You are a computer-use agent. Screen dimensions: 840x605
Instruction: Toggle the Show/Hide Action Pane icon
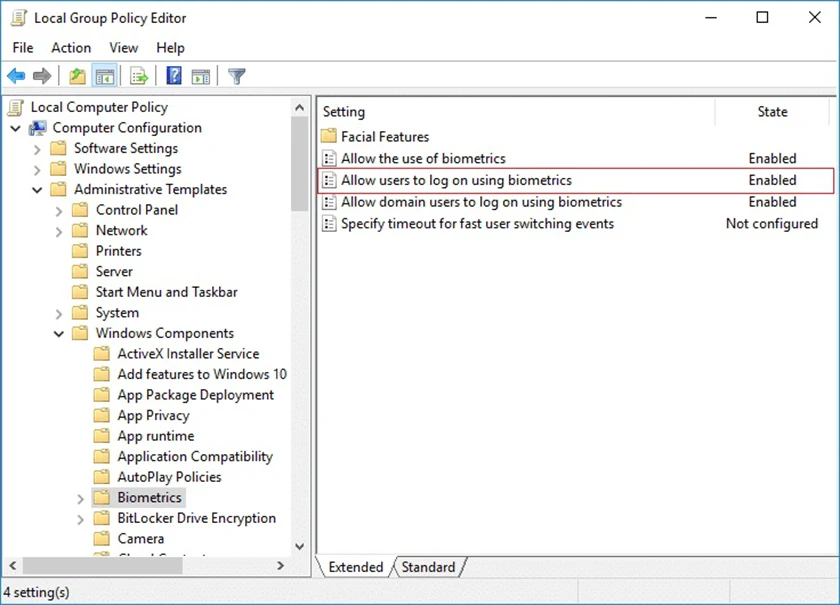click(x=201, y=76)
